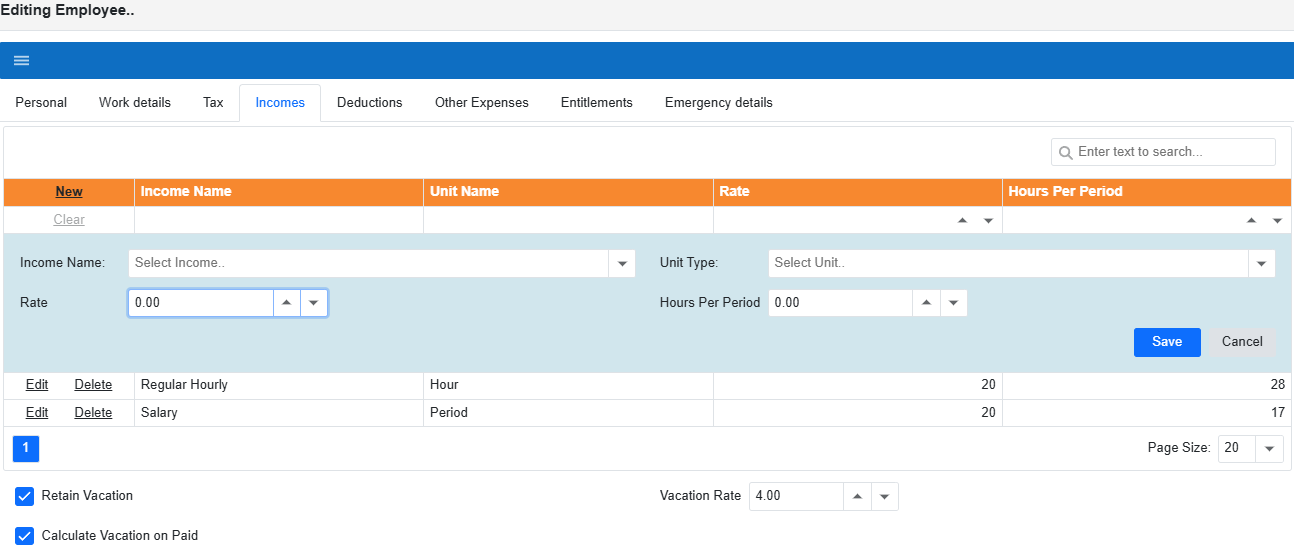Edit the Regular Hourly income row

point(37,385)
